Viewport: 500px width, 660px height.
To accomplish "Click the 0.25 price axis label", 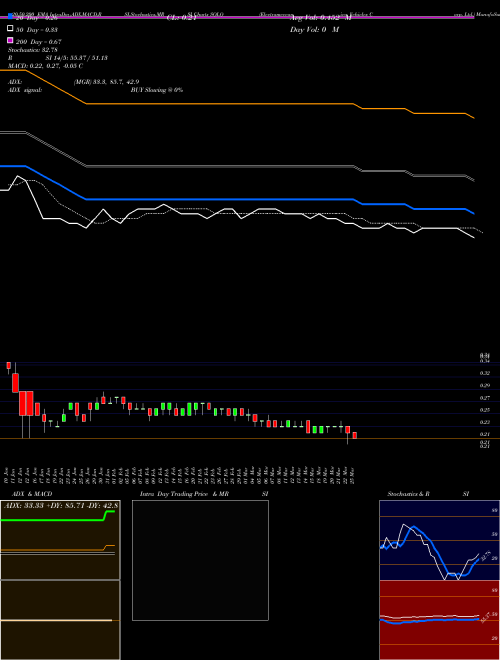I will (x=484, y=410).
